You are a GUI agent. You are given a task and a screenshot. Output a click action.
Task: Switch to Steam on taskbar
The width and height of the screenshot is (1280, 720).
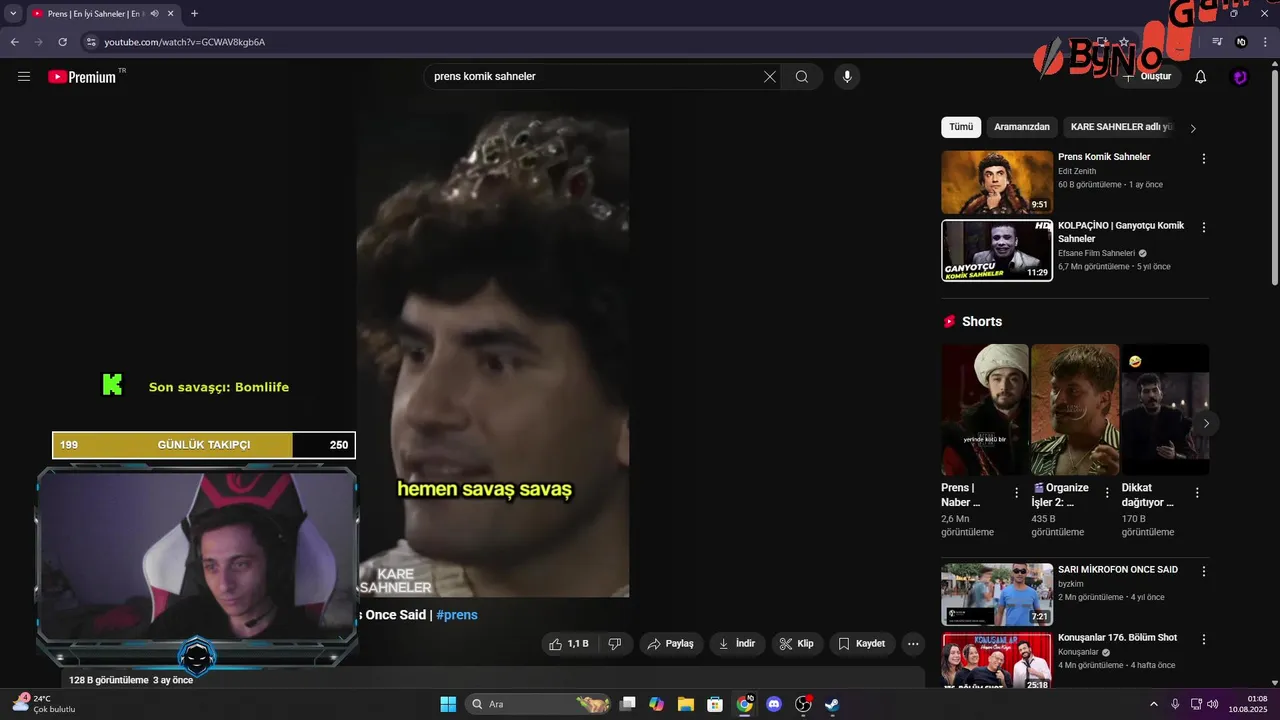click(x=832, y=704)
